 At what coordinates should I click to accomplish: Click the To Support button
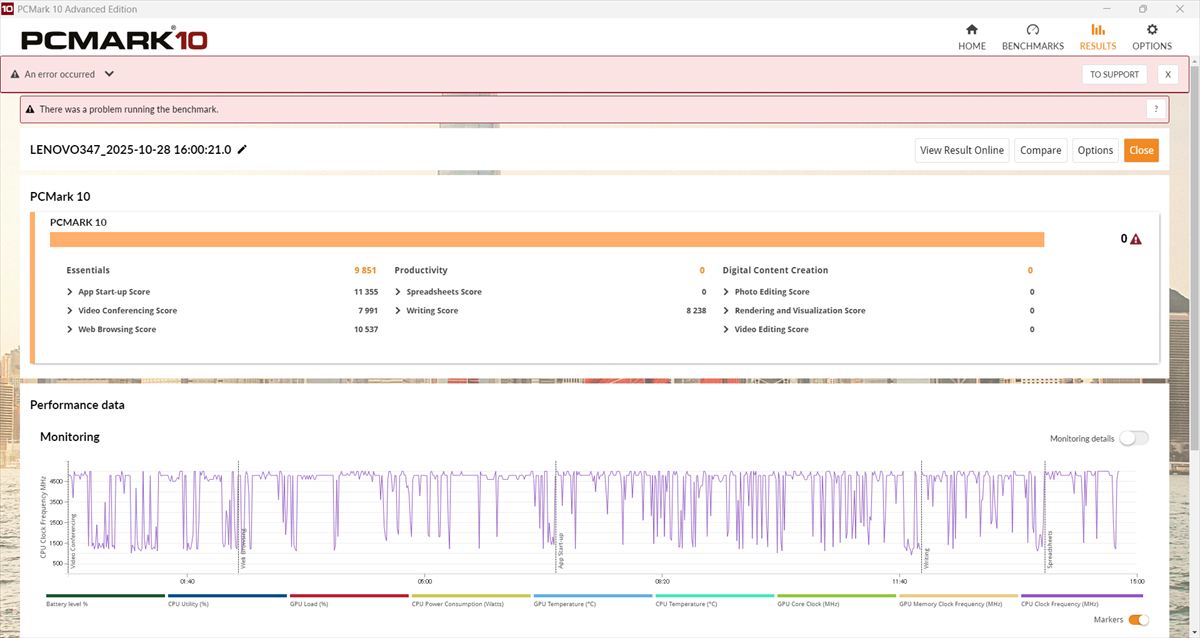(x=1114, y=74)
